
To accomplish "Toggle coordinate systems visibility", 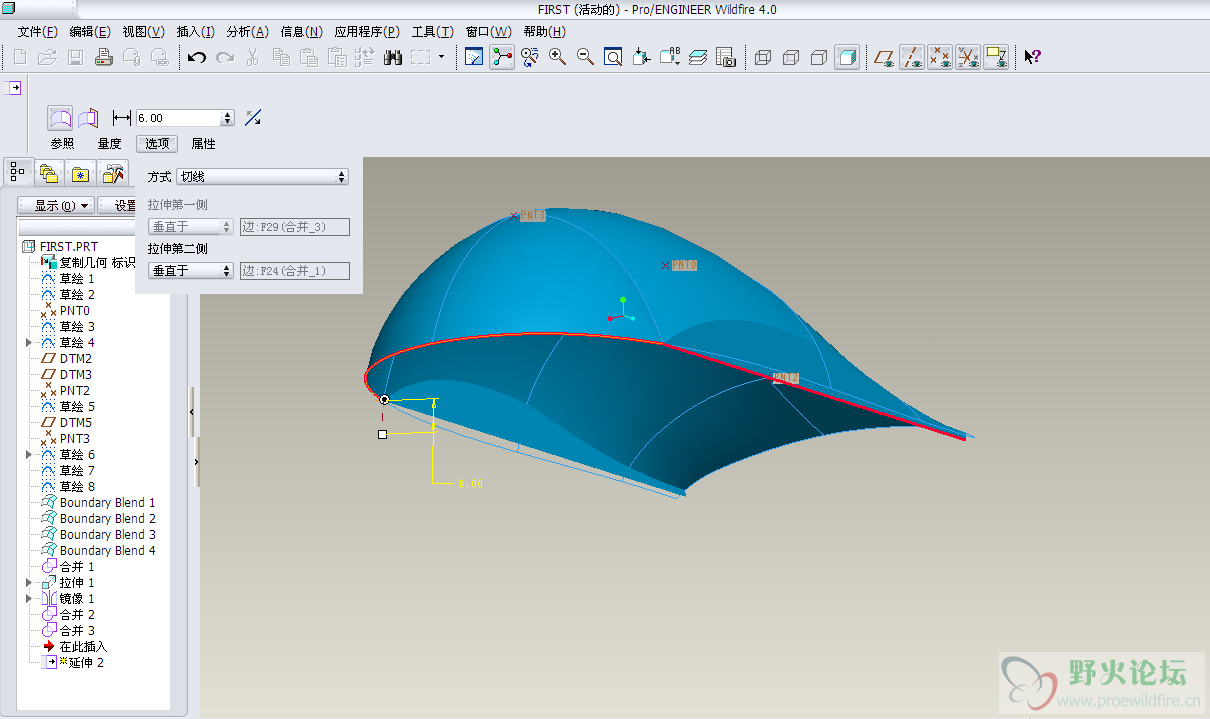I will 968,57.
